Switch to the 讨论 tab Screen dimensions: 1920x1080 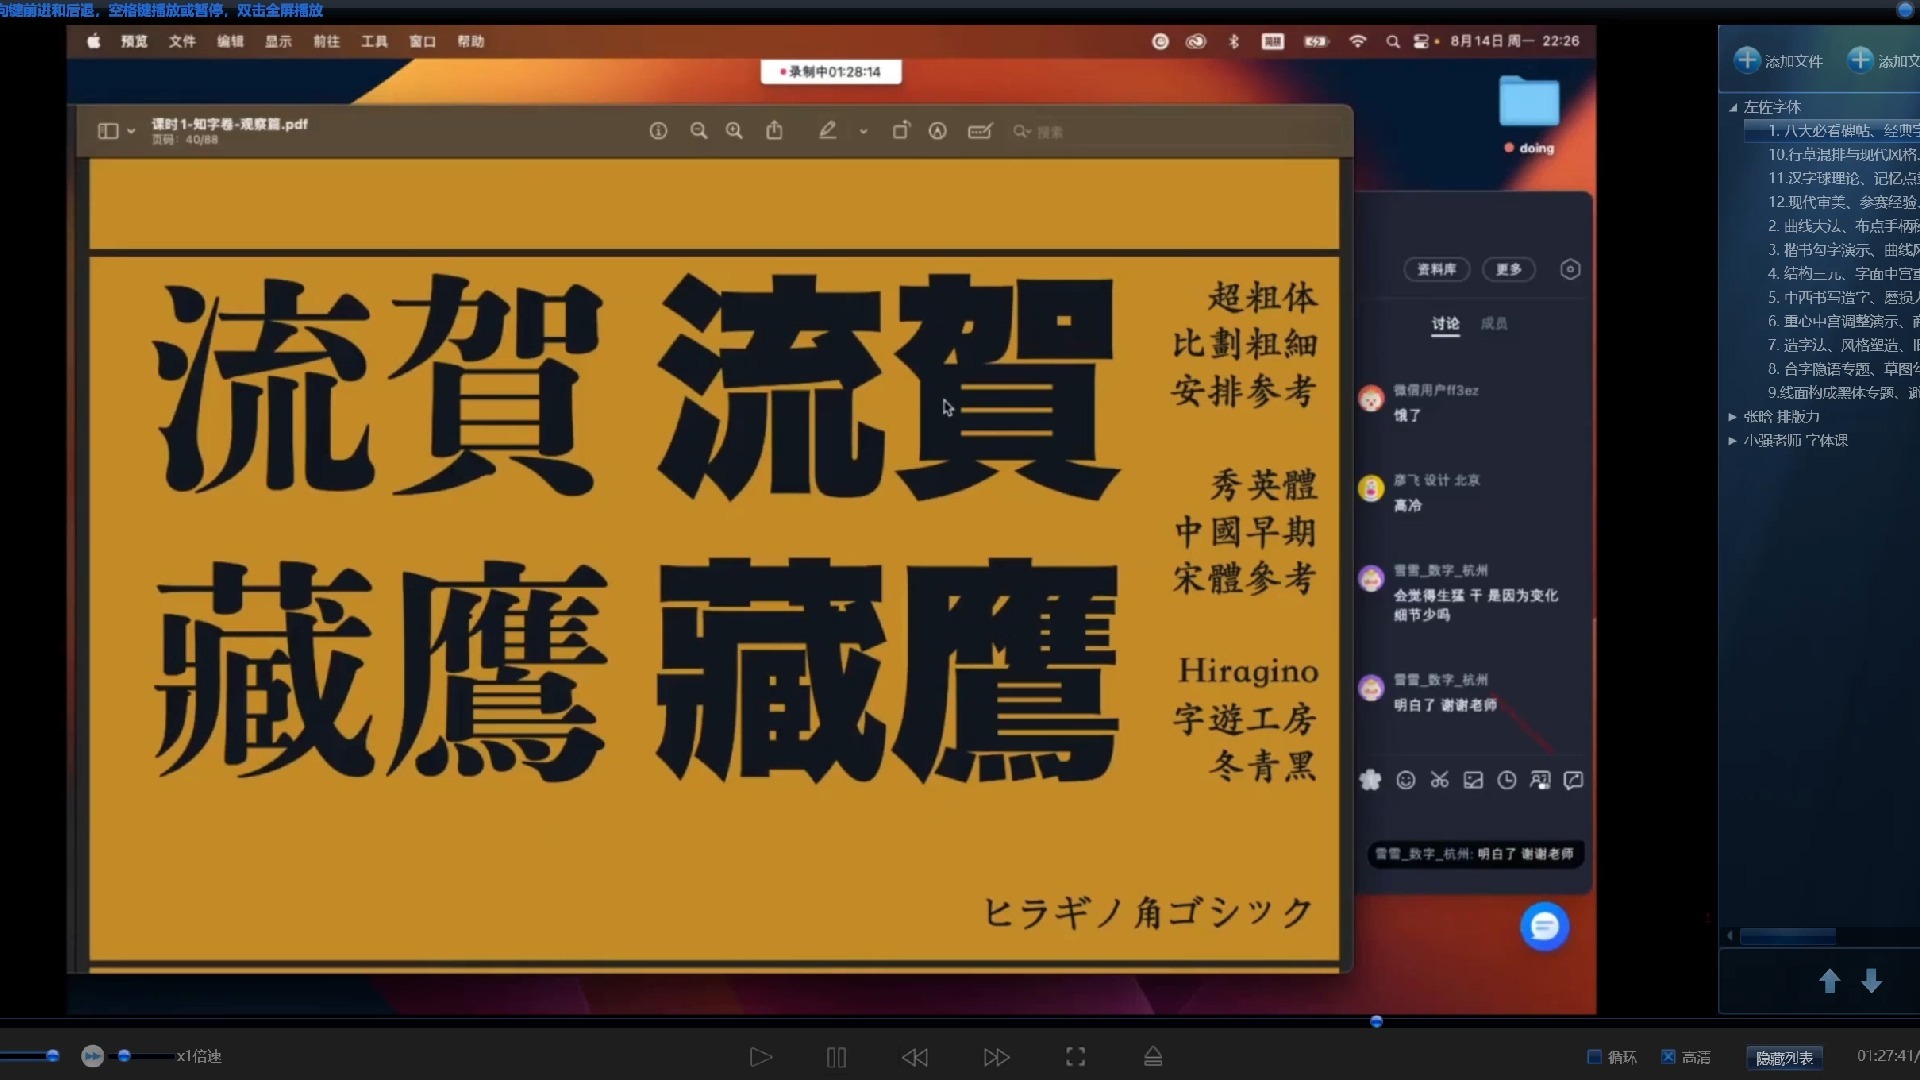click(1445, 323)
